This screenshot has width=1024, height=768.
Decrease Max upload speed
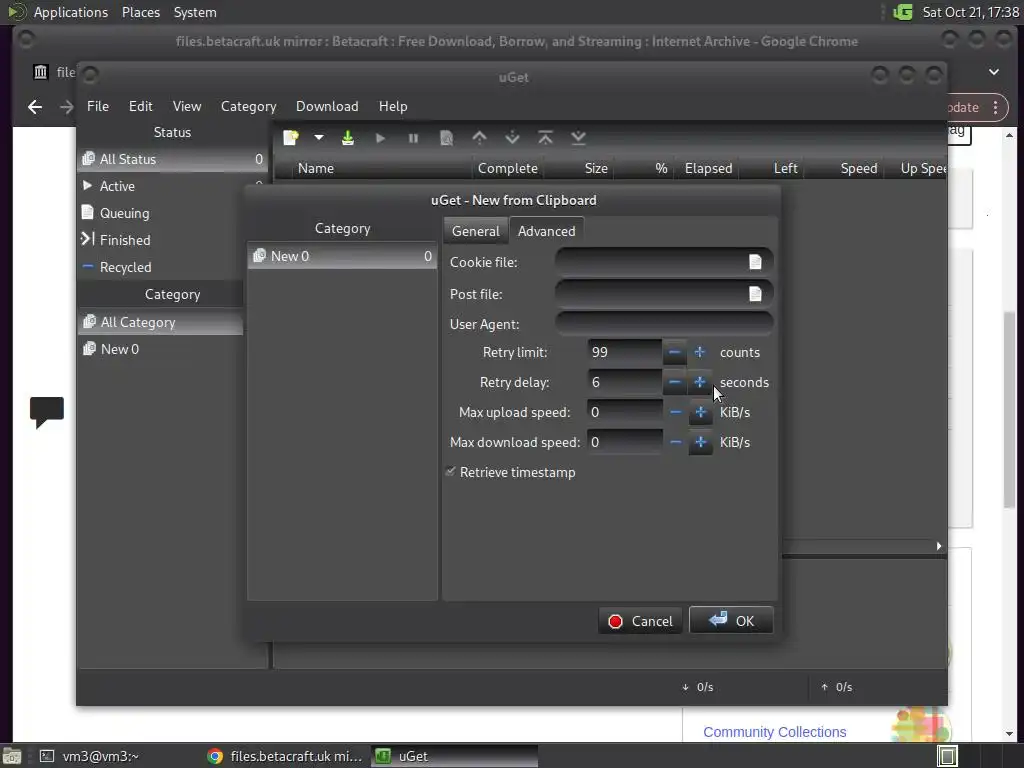pyautogui.click(x=675, y=413)
